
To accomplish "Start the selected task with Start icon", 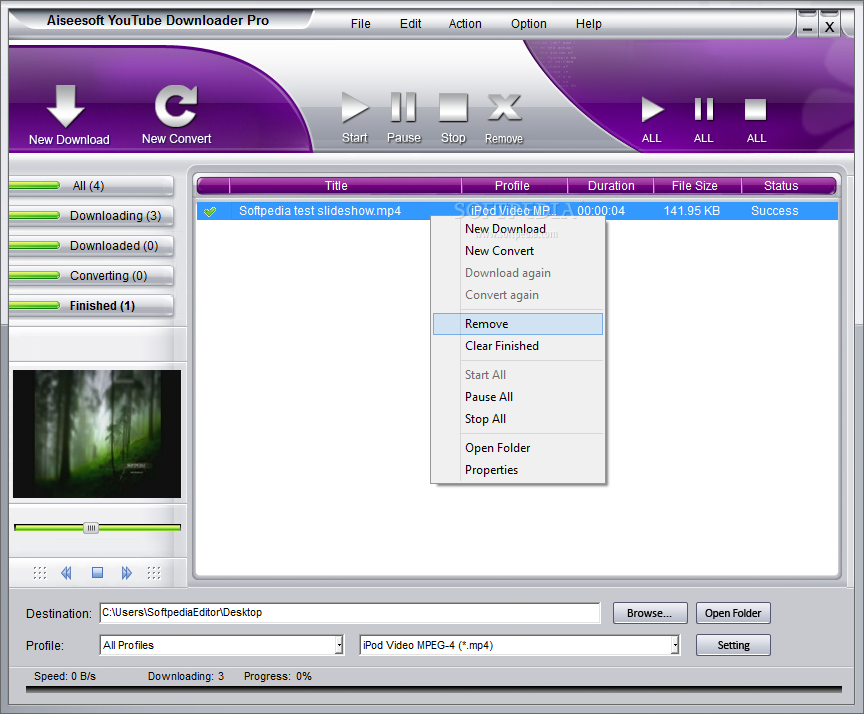I will 354,107.
